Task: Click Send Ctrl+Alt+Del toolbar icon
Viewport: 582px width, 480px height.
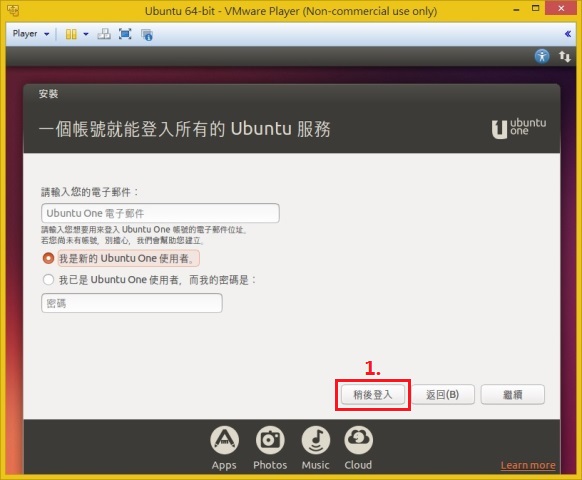Action: [104, 34]
